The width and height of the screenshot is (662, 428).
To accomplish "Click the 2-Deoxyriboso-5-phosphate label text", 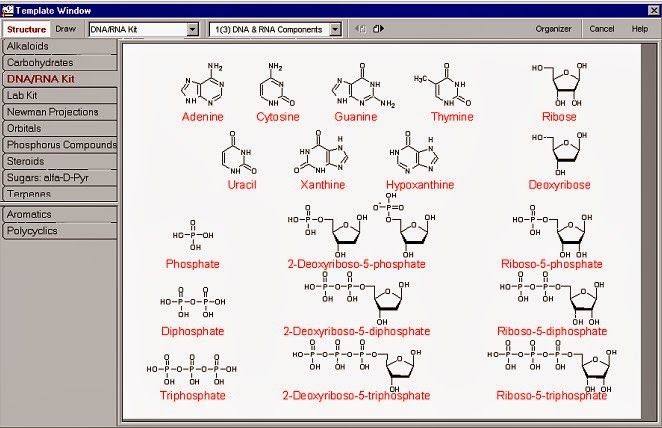I will 357,264.
